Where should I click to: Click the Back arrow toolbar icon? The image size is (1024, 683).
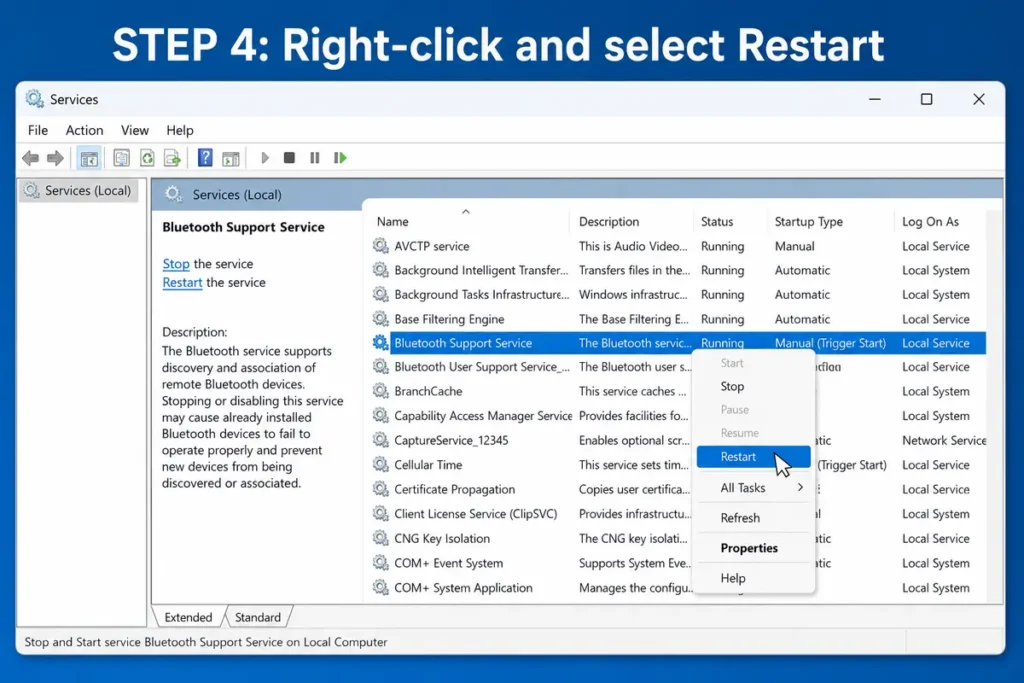30,157
